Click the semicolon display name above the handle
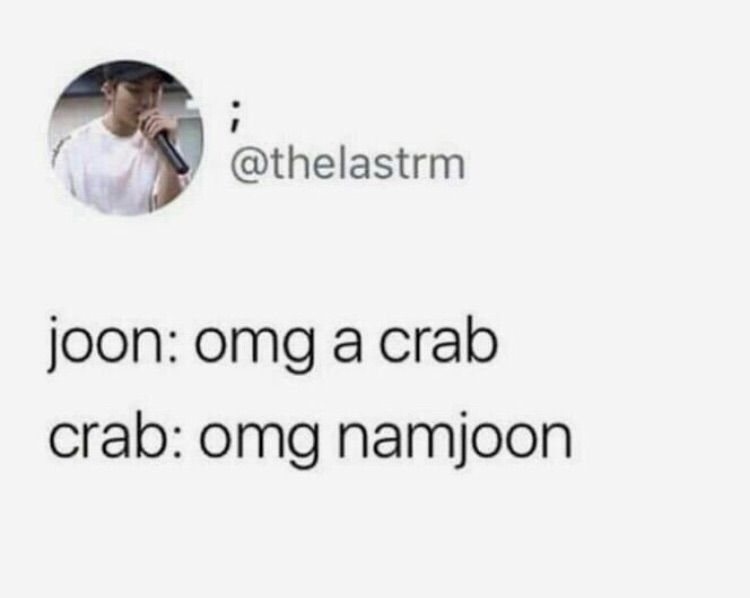Screen dimensions: 750x598 (233, 116)
